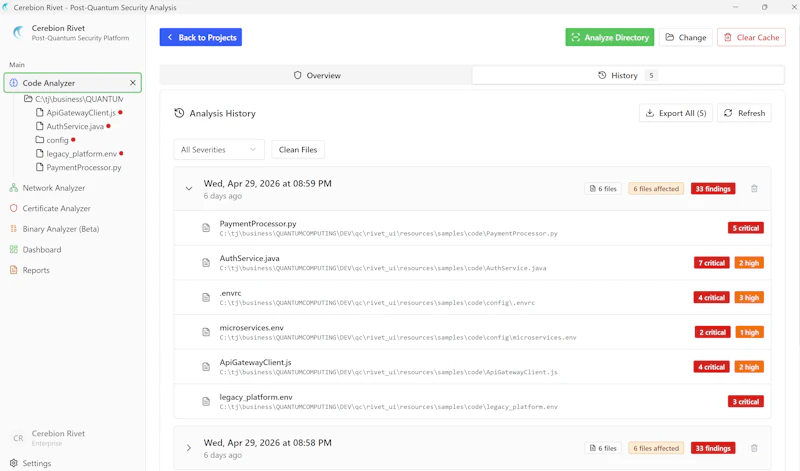Click Back to Projects button

[201, 37]
